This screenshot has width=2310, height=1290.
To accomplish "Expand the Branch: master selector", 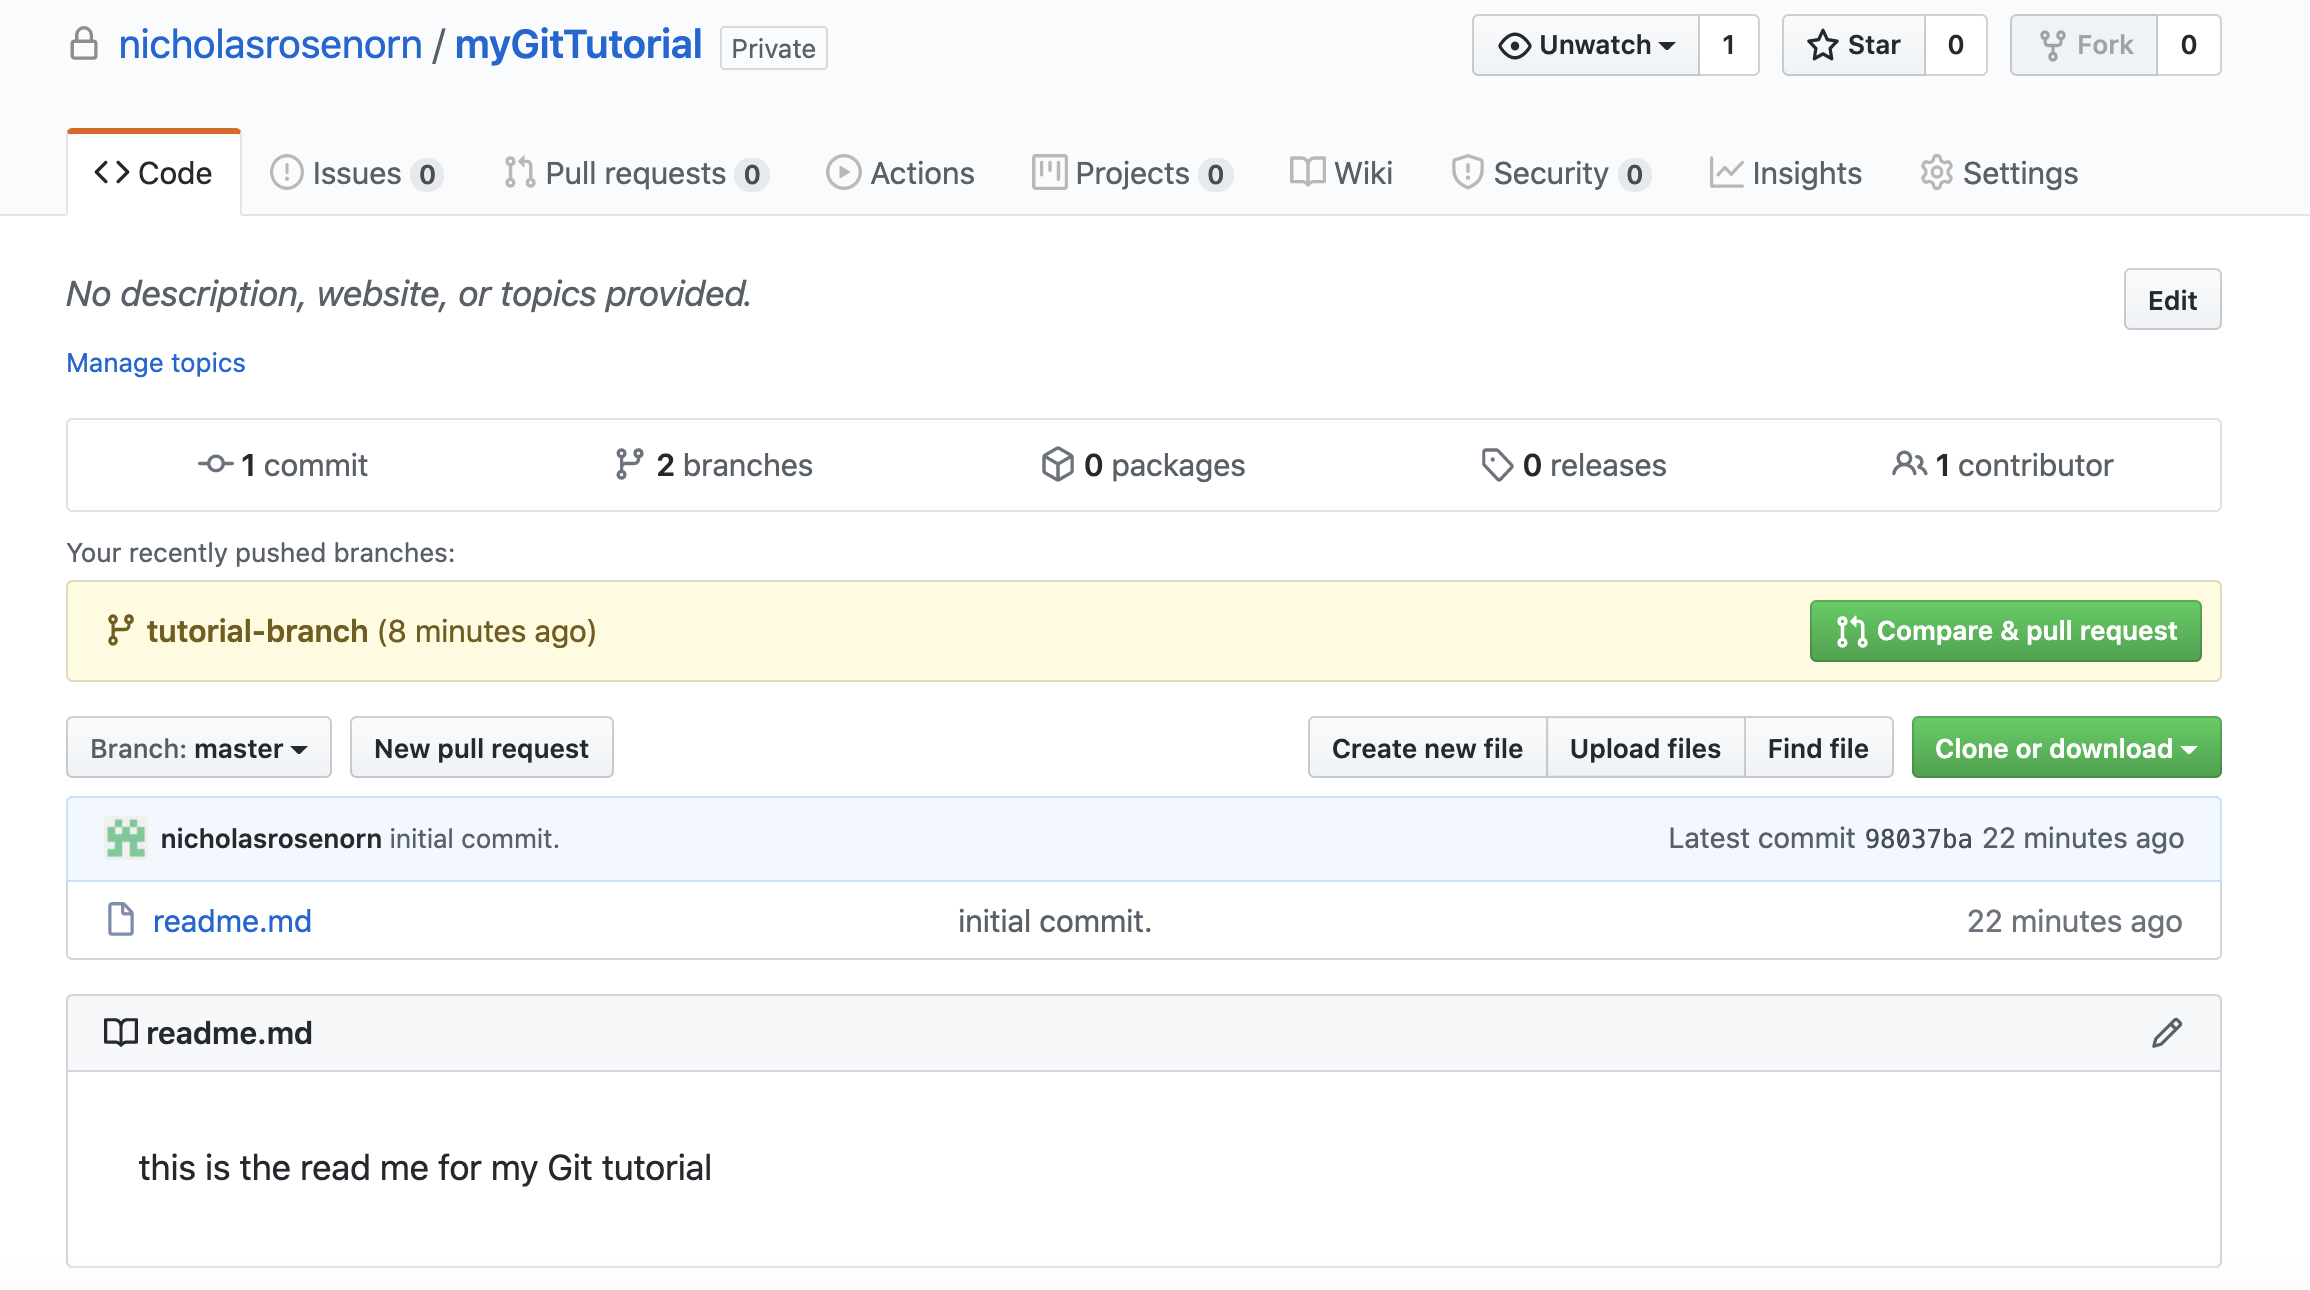I will [x=199, y=748].
